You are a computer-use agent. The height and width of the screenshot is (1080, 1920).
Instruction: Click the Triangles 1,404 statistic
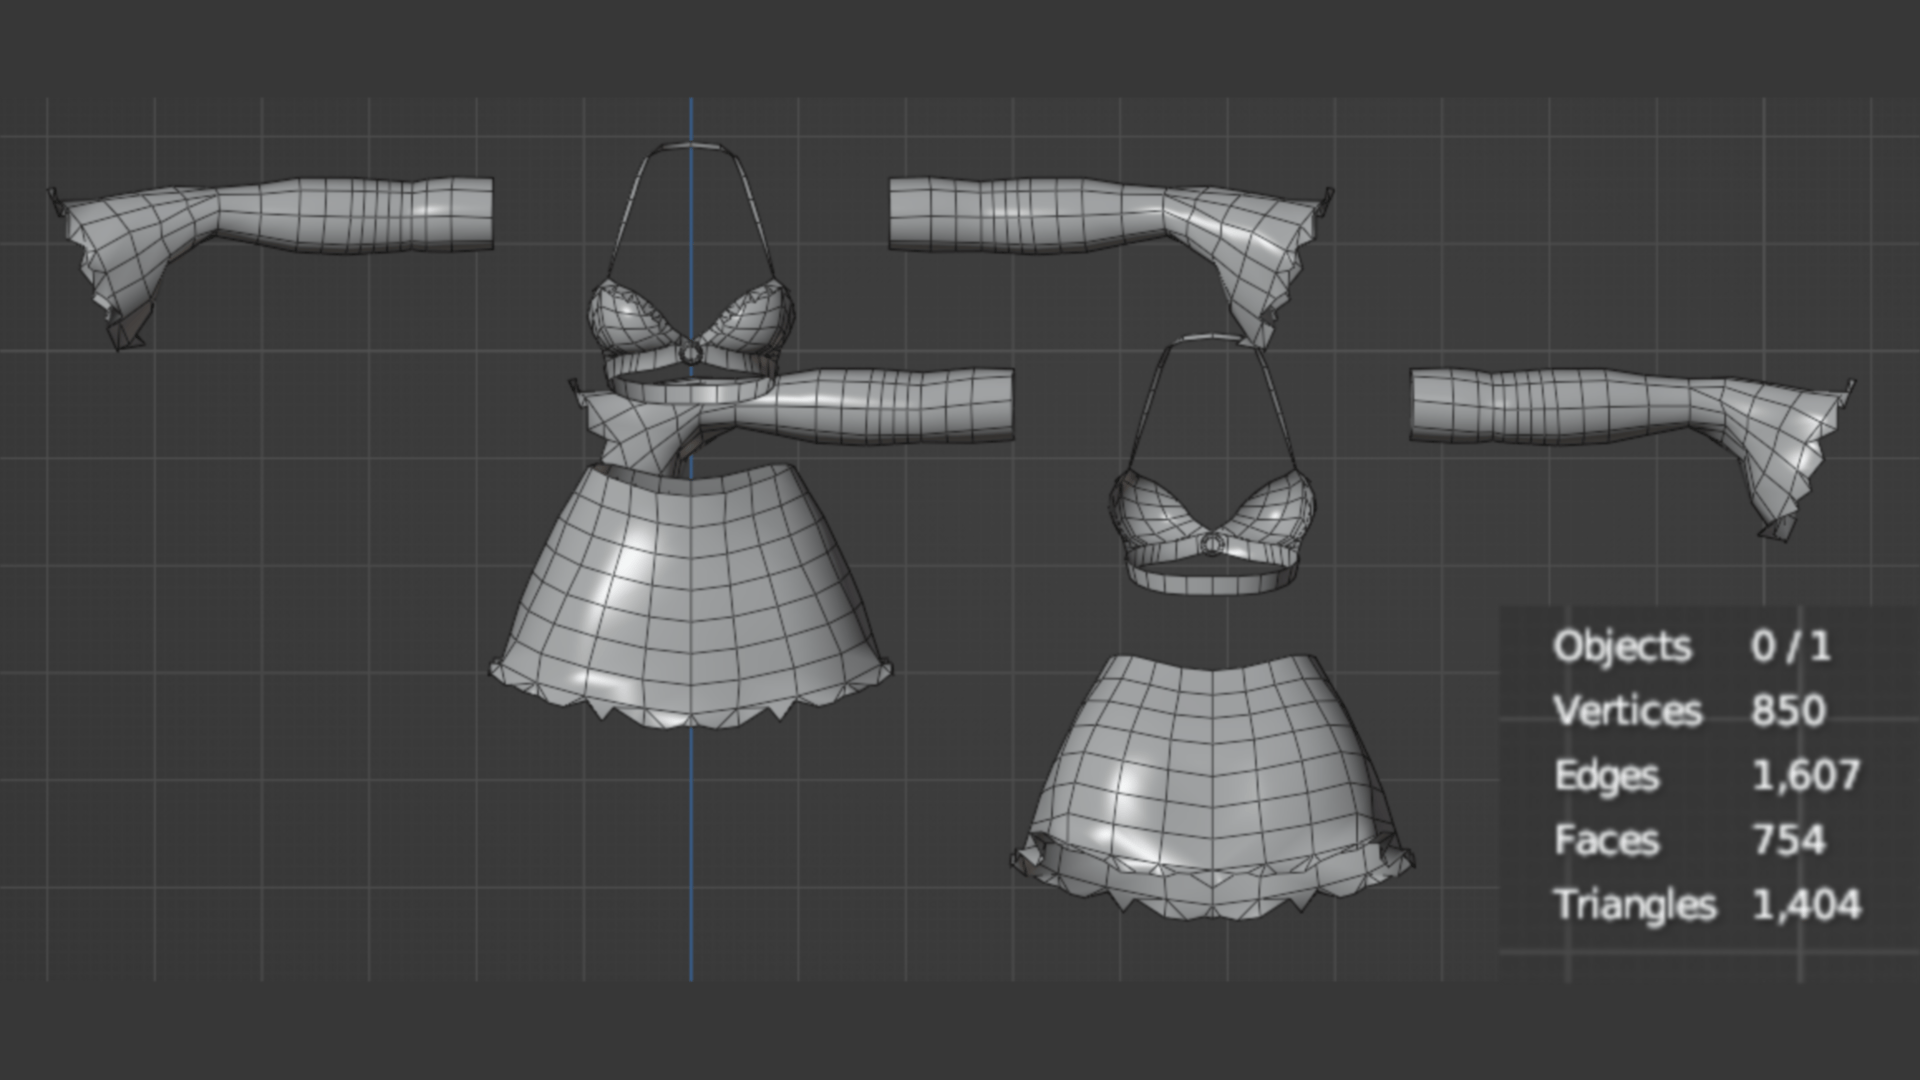(x=1706, y=905)
